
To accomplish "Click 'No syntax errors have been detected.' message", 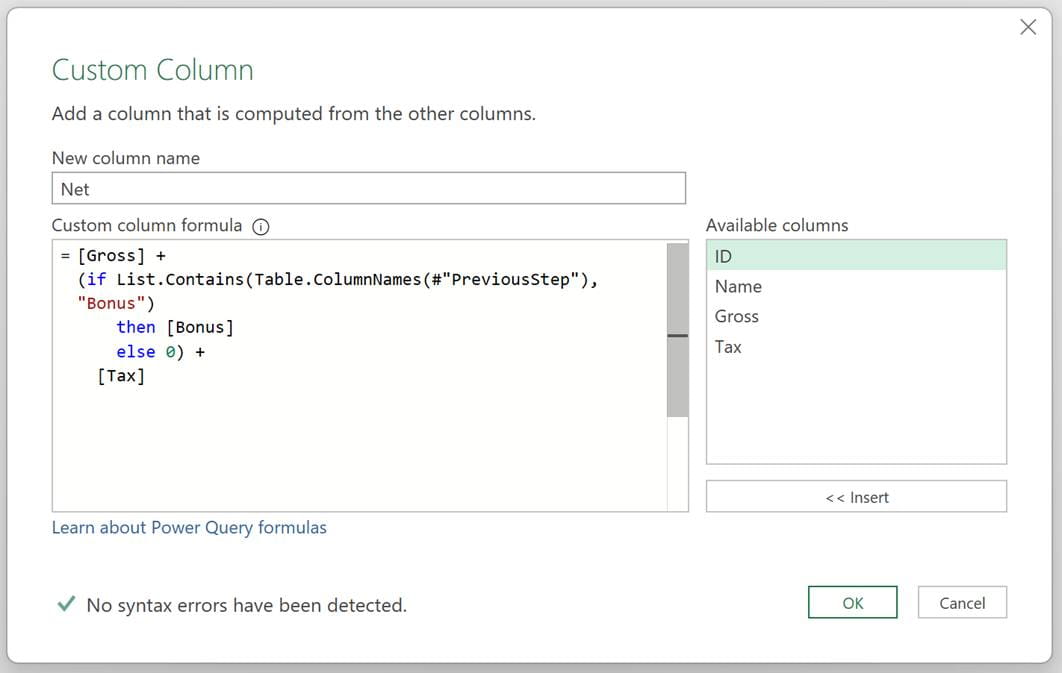I will point(247,605).
